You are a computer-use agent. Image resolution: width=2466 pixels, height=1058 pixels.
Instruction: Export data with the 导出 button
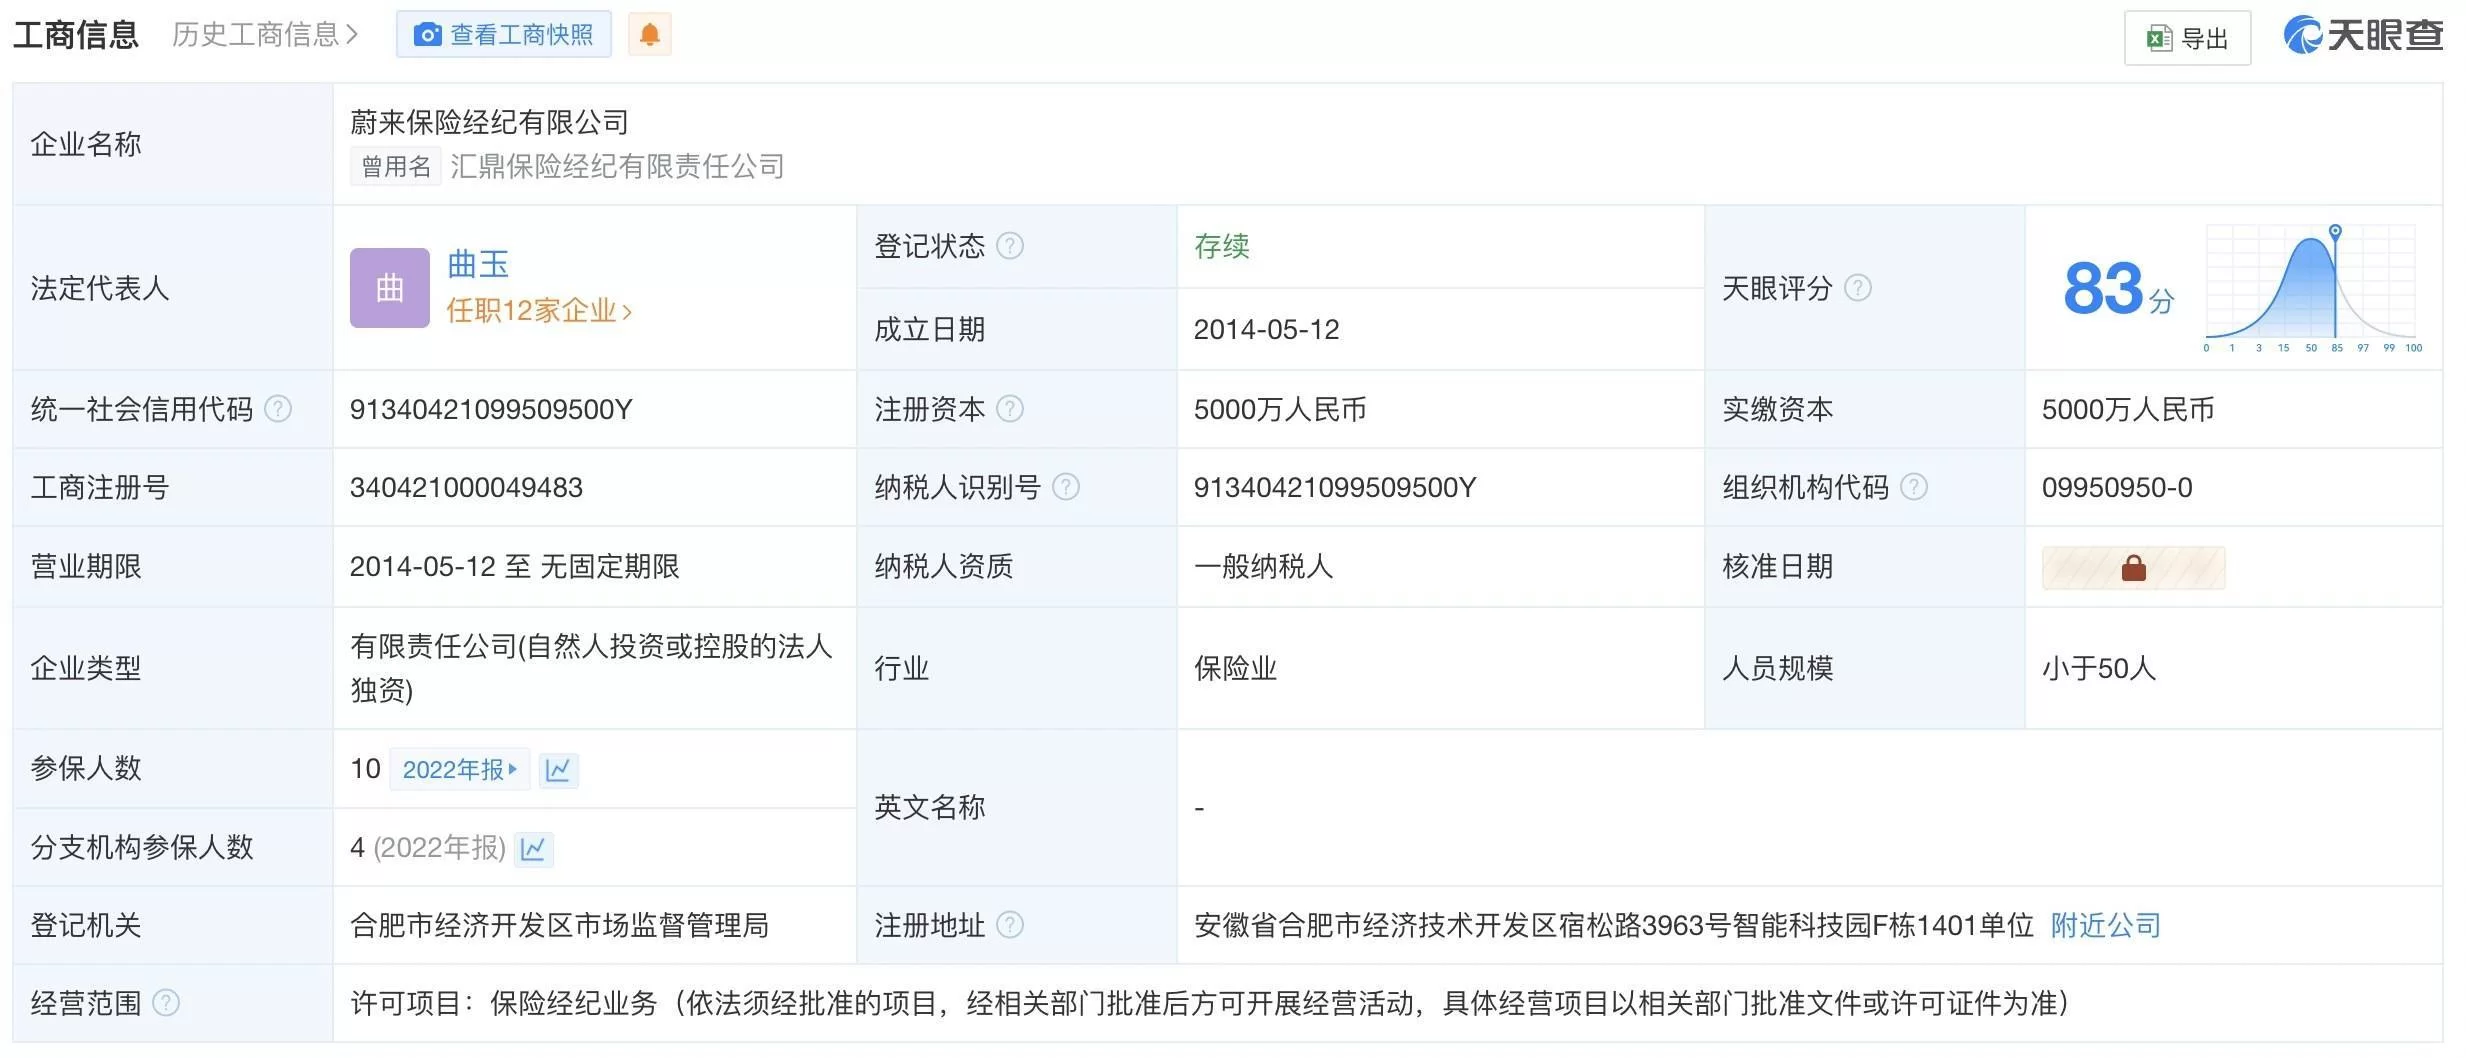click(x=2186, y=39)
